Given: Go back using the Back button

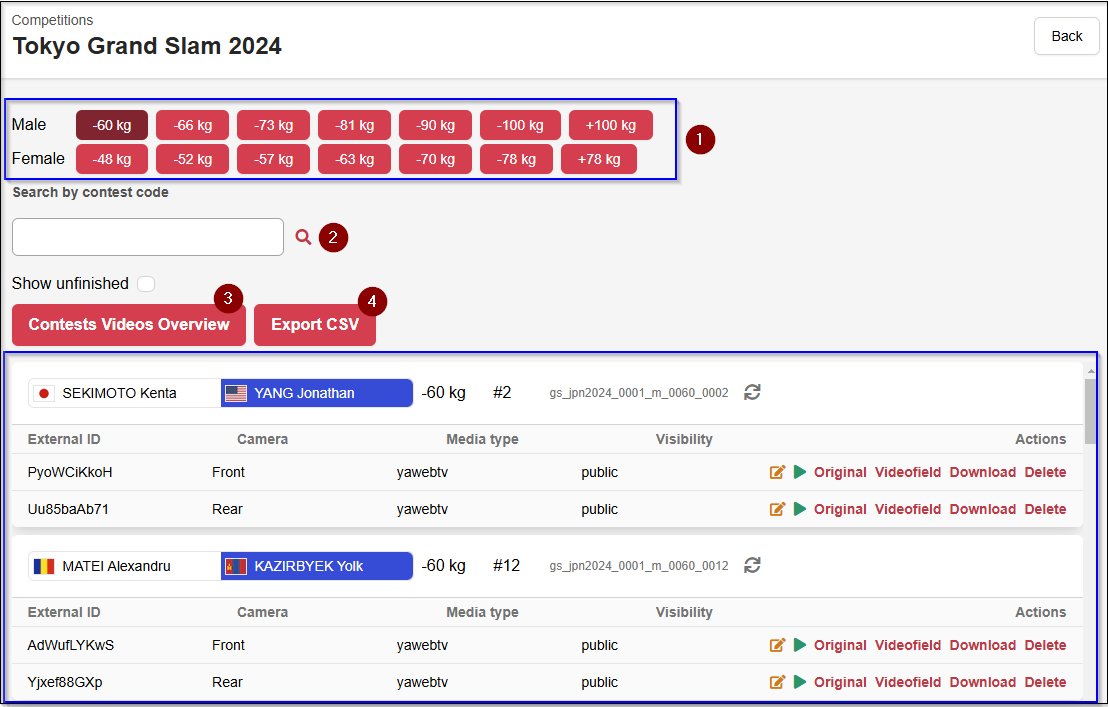Looking at the screenshot, I should point(1066,36).
